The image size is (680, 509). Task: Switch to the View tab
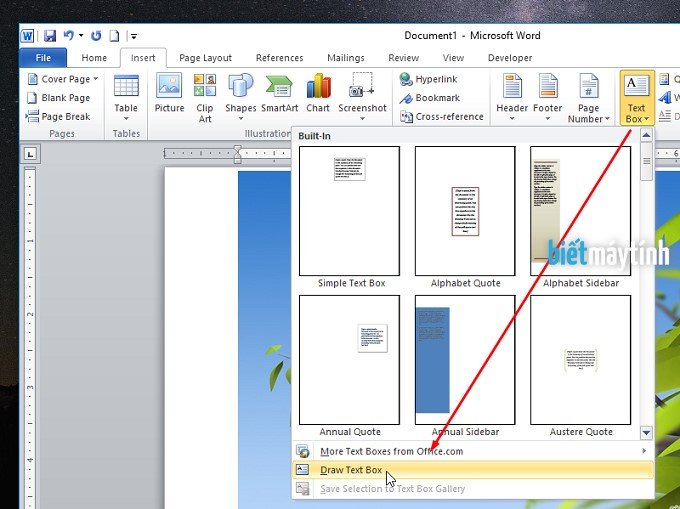coord(453,58)
